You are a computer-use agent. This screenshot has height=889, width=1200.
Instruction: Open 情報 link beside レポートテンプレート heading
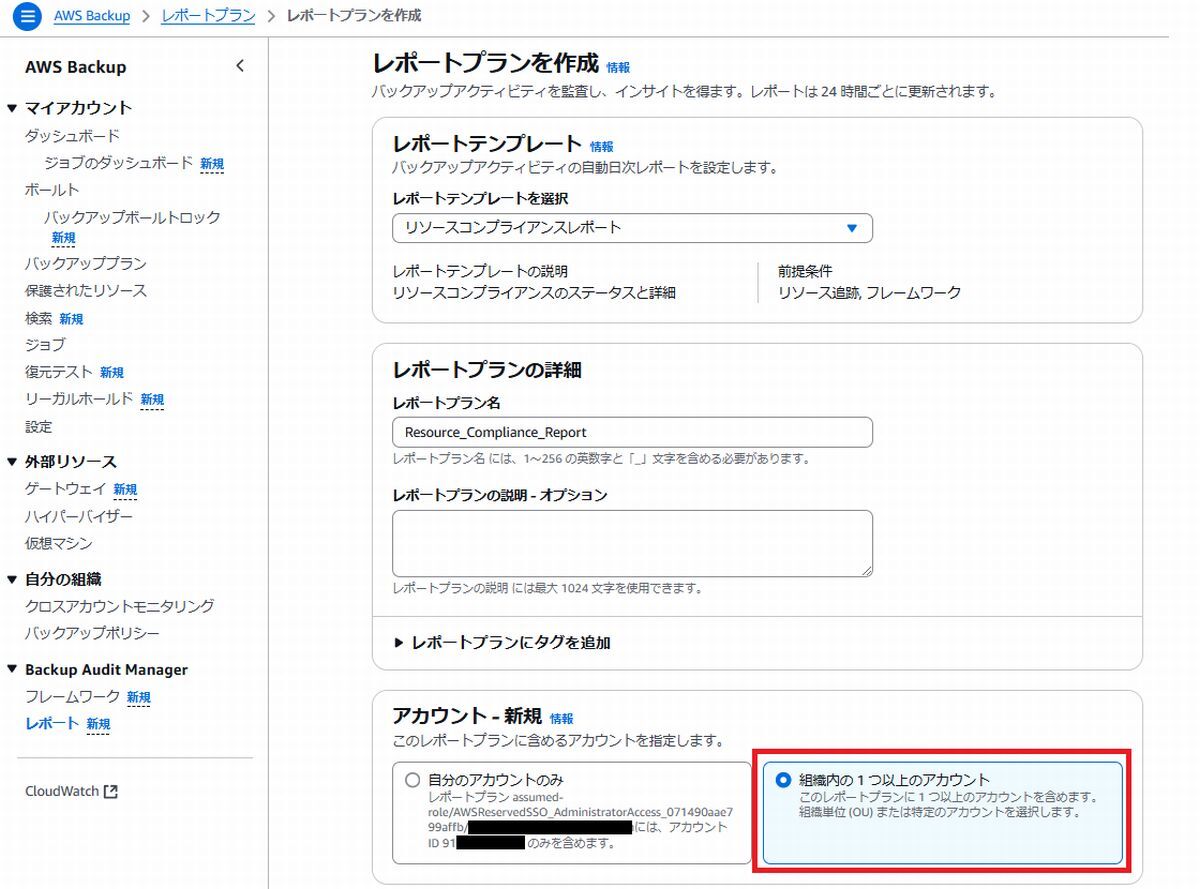(x=602, y=146)
